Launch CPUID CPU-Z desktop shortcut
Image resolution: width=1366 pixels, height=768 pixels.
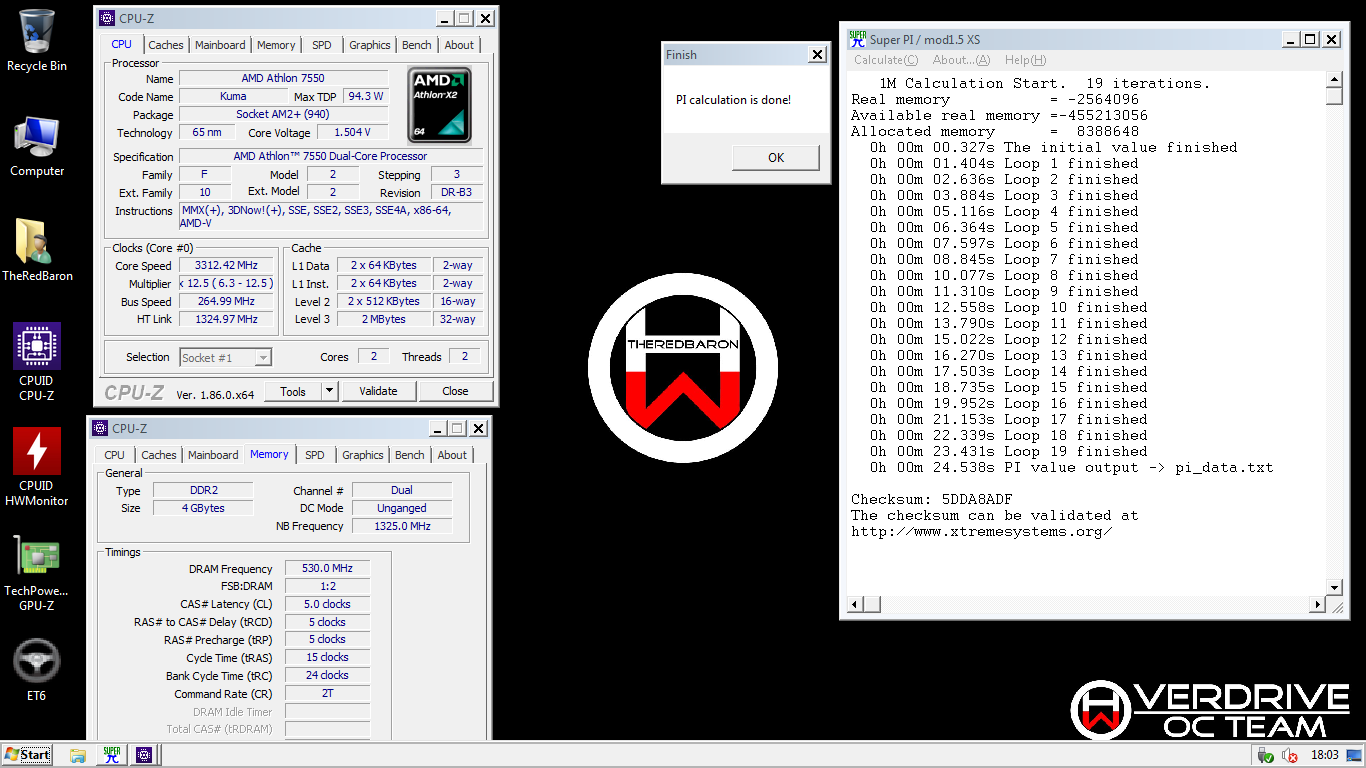[37, 362]
